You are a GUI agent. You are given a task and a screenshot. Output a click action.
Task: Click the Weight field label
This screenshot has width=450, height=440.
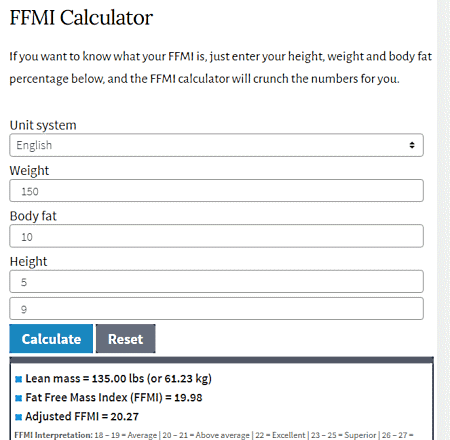point(29,171)
